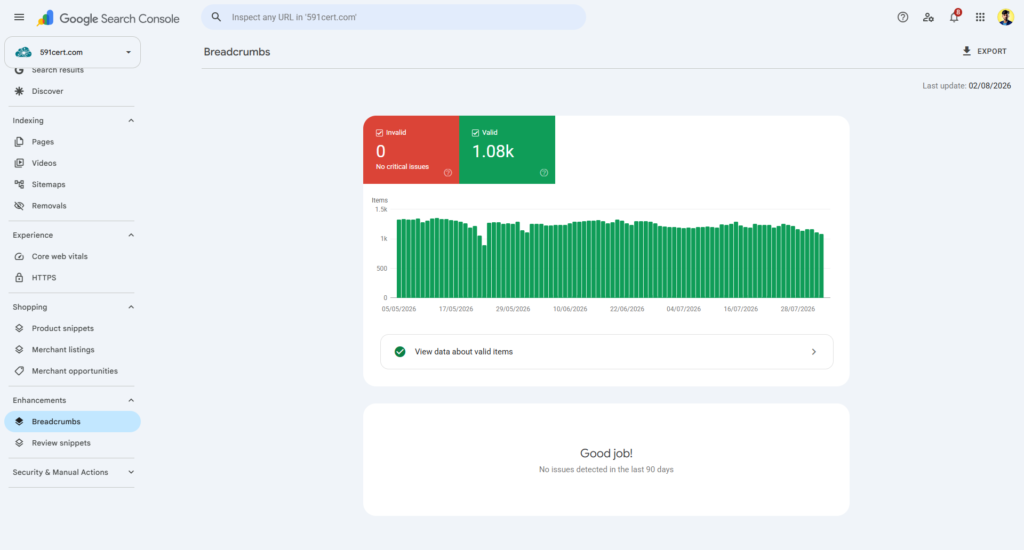1024x550 pixels.
Task: Expand Security & Manual Actions section
Action: tap(131, 472)
